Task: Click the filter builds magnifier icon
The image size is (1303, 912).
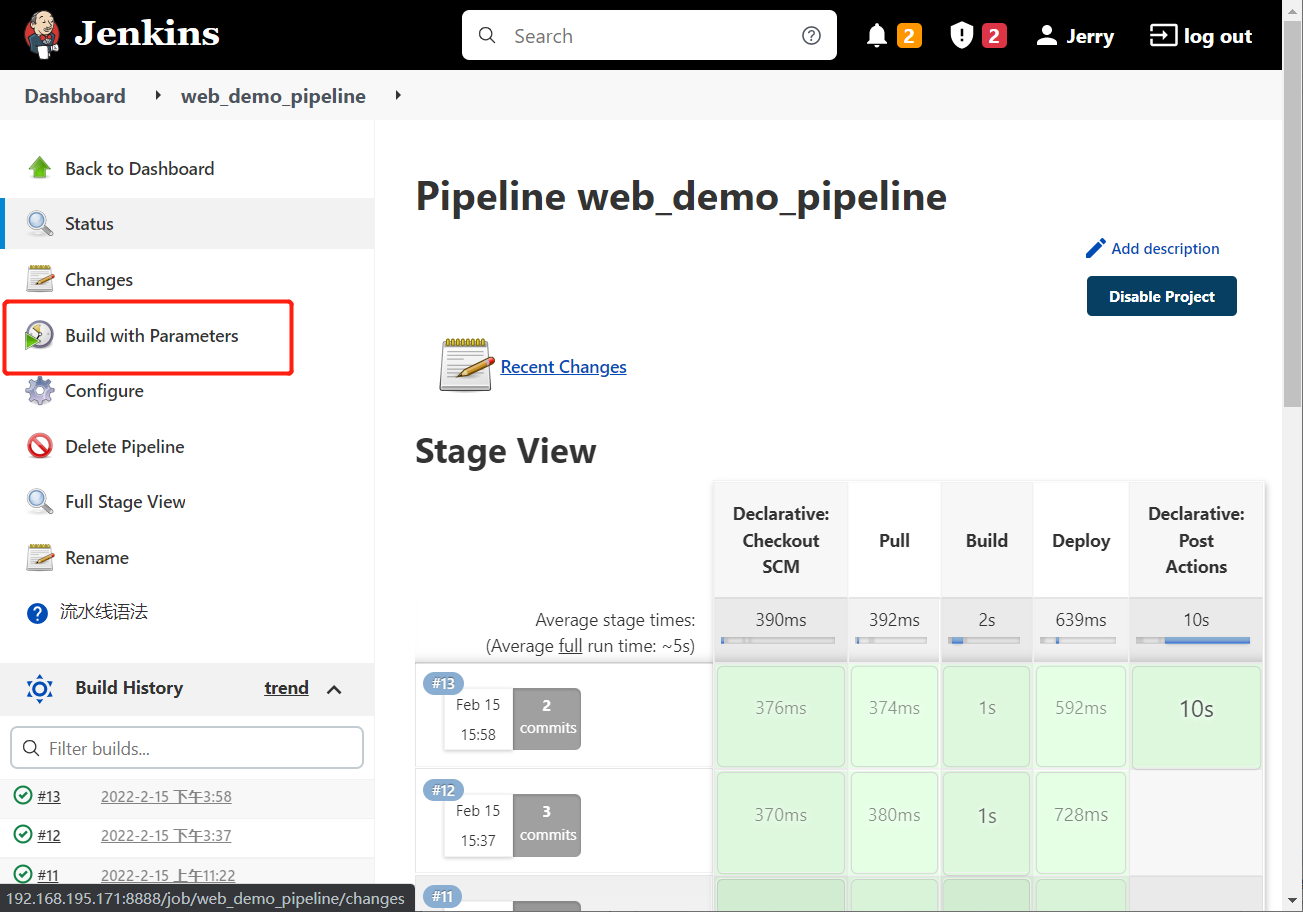Action: tap(30, 748)
